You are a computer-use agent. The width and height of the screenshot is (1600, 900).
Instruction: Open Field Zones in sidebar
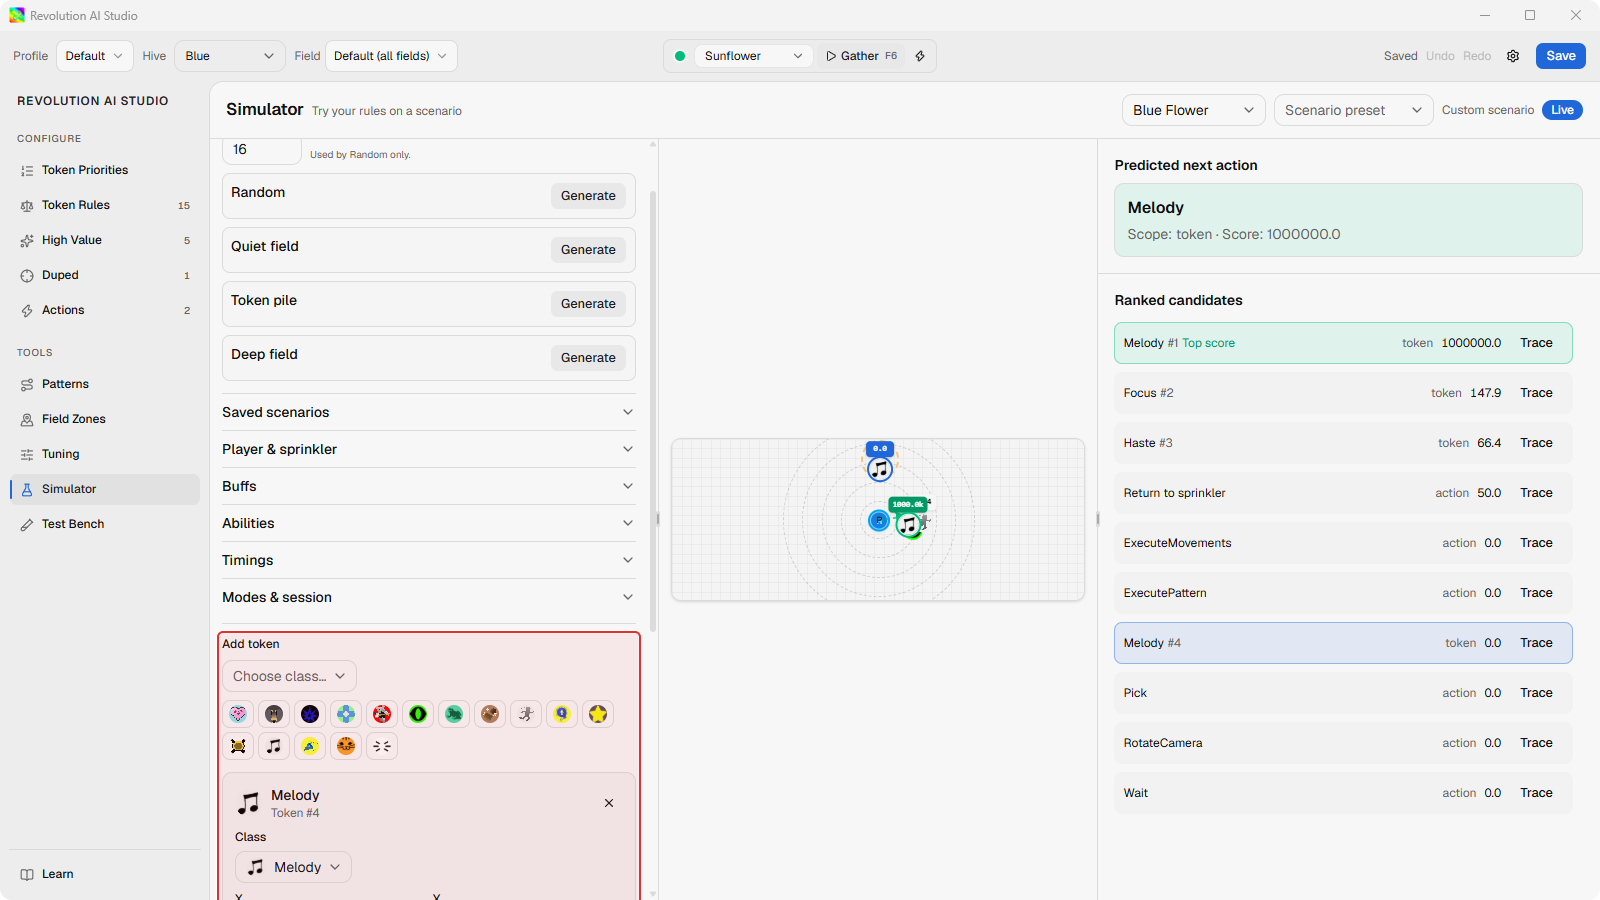pos(105,419)
